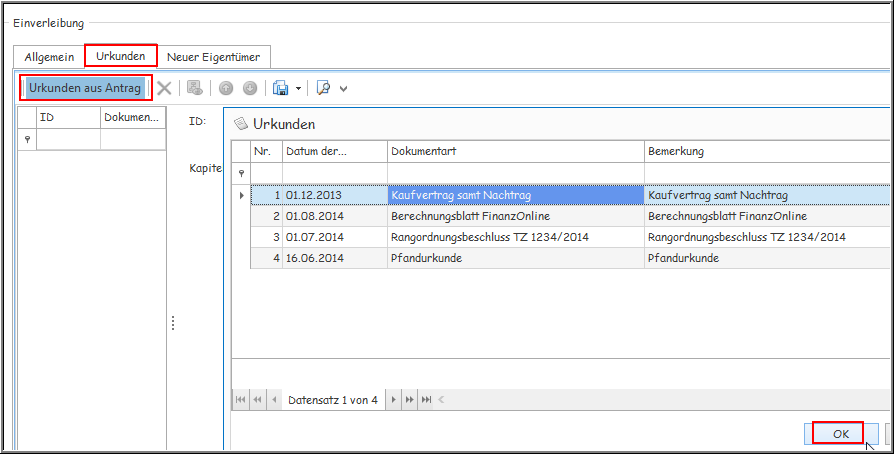This screenshot has width=894, height=454.
Task: Click the Urkunden aus Antrag button
Action: coord(85,88)
